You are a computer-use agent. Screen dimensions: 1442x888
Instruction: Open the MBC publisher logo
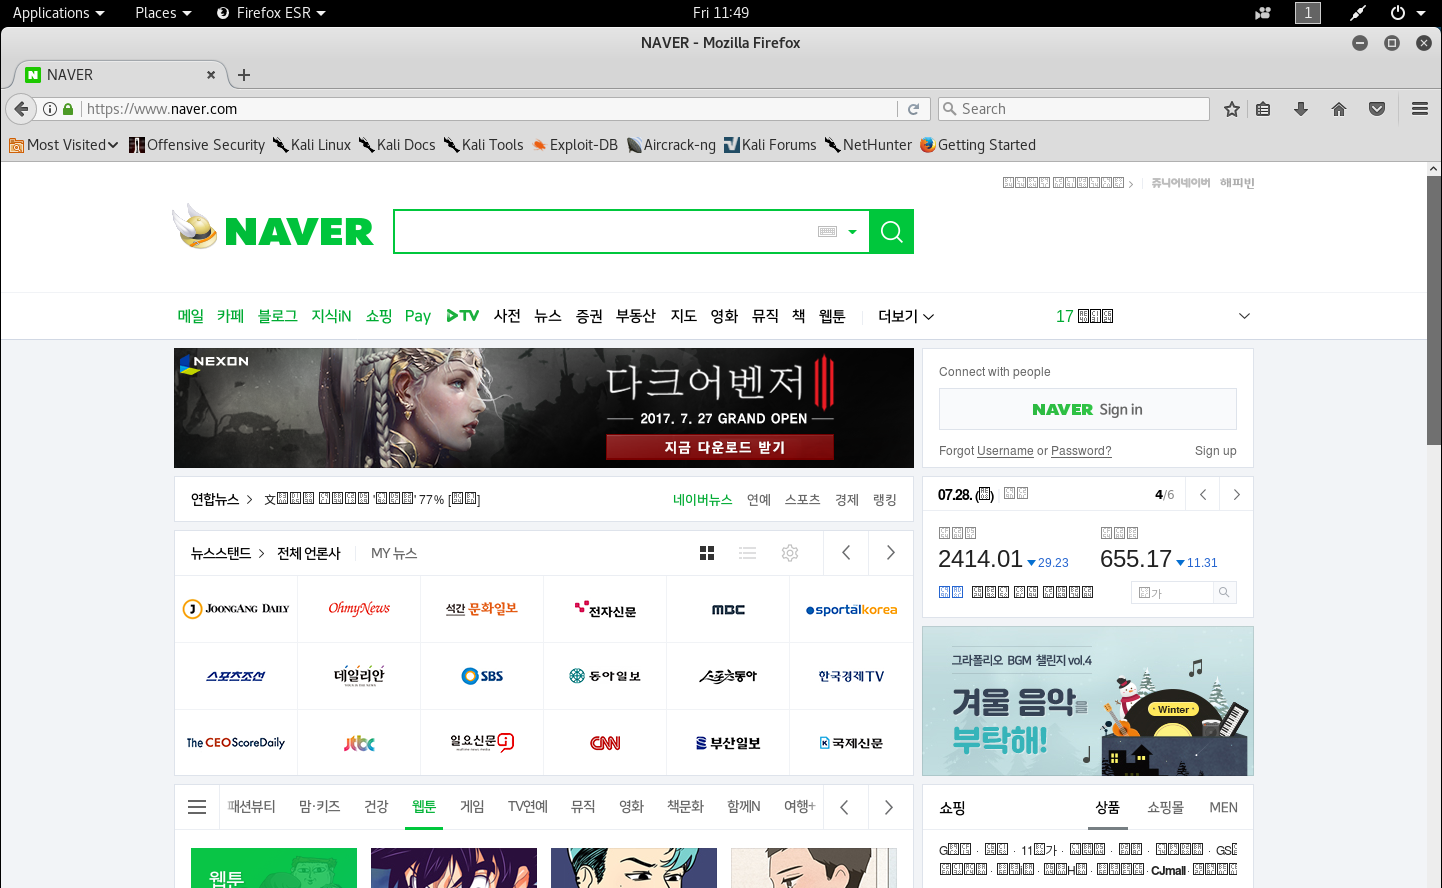[x=728, y=609]
